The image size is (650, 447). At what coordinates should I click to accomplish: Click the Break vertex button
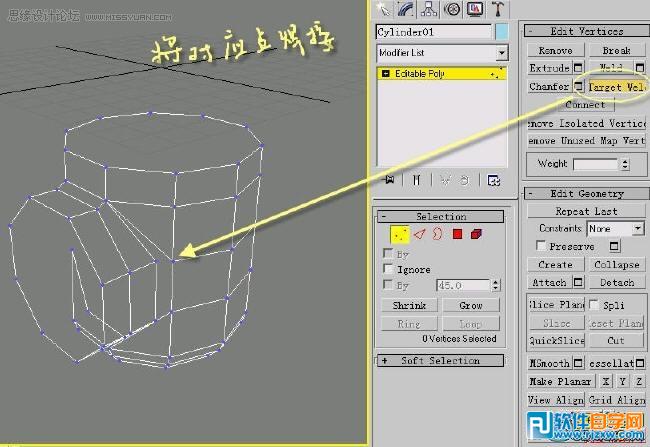617,51
